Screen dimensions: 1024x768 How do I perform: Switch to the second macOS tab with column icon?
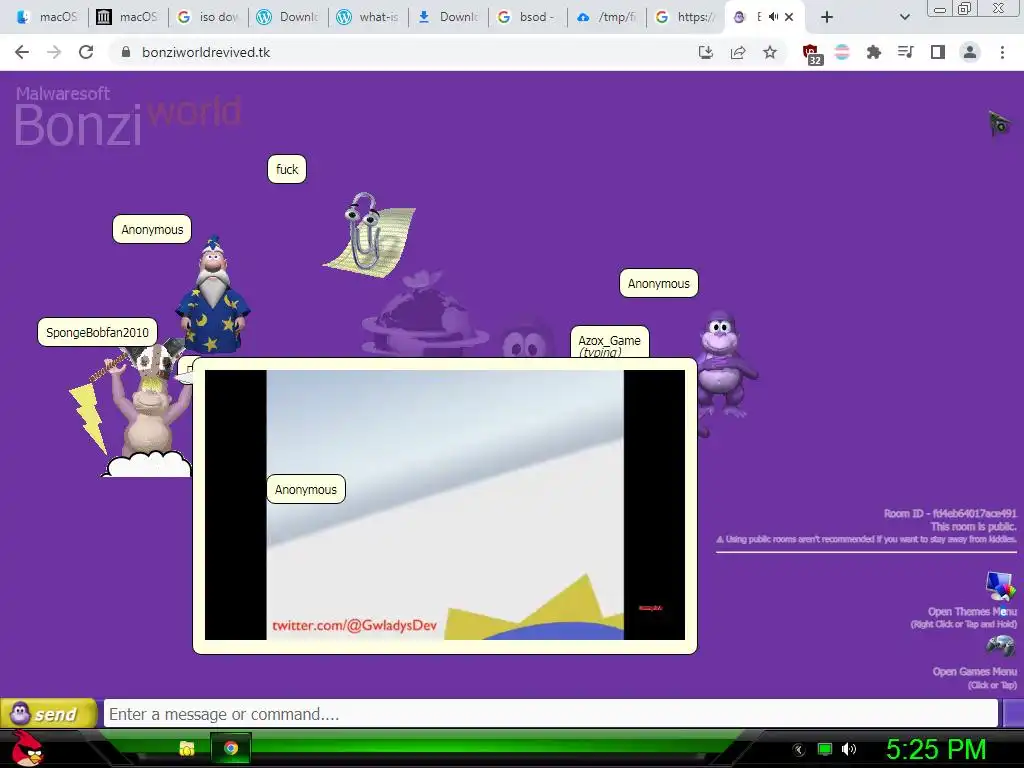pyautogui.click(x=127, y=17)
